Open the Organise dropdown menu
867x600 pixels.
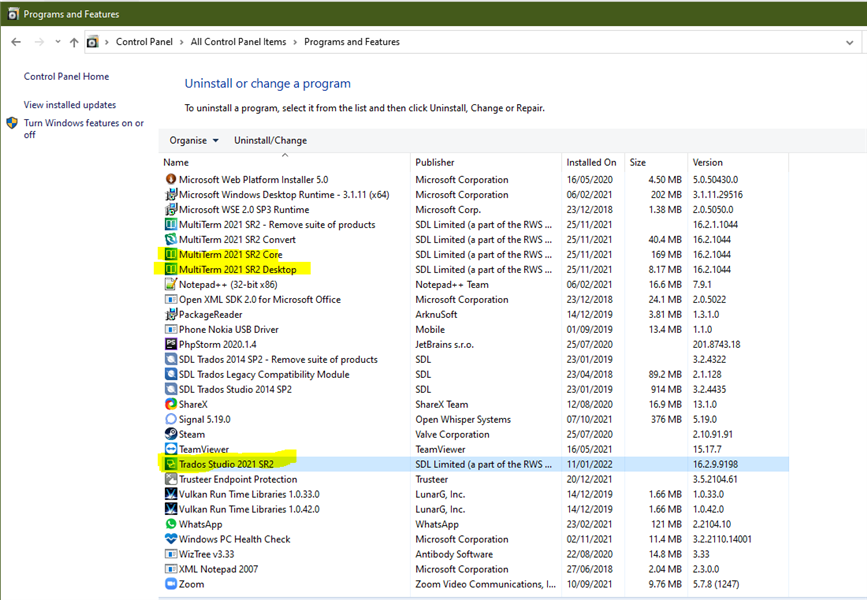coord(194,140)
